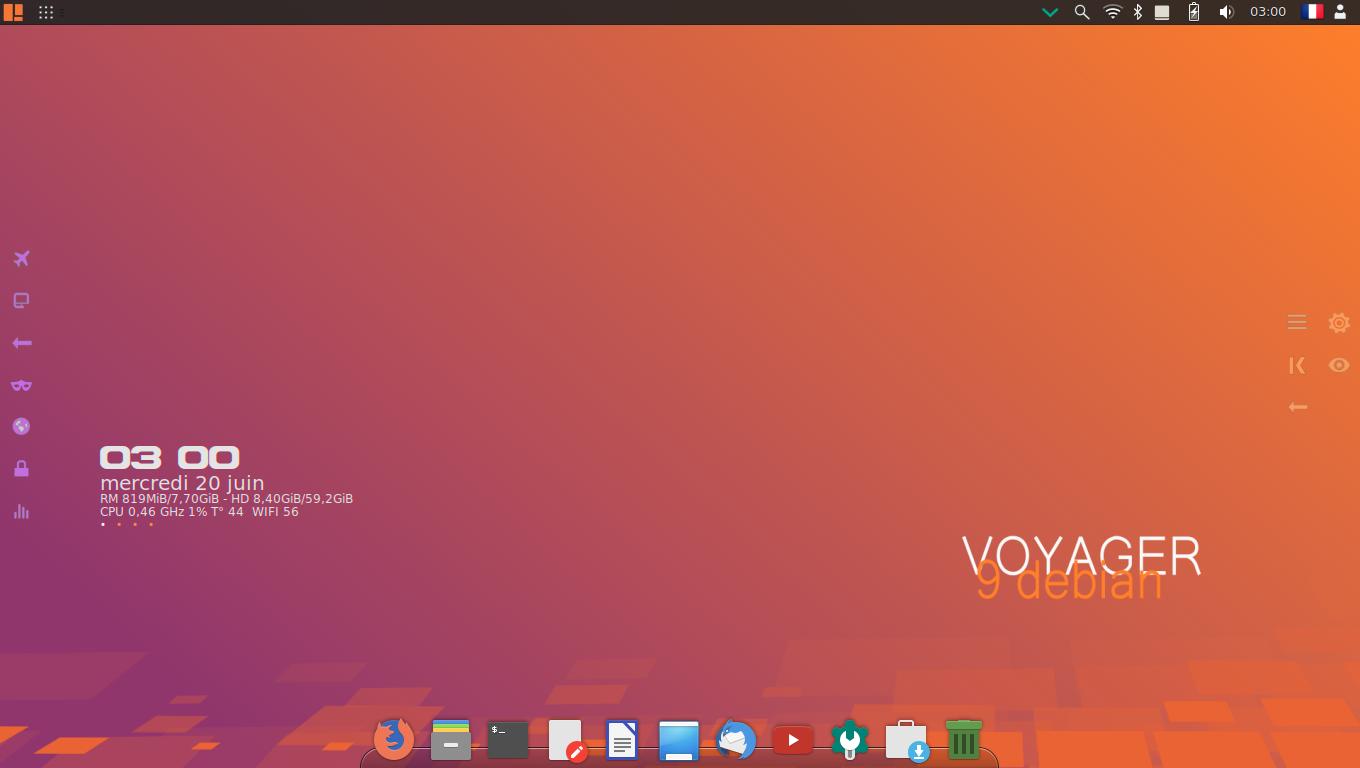Launch the terminal from the dock

tap(508, 740)
